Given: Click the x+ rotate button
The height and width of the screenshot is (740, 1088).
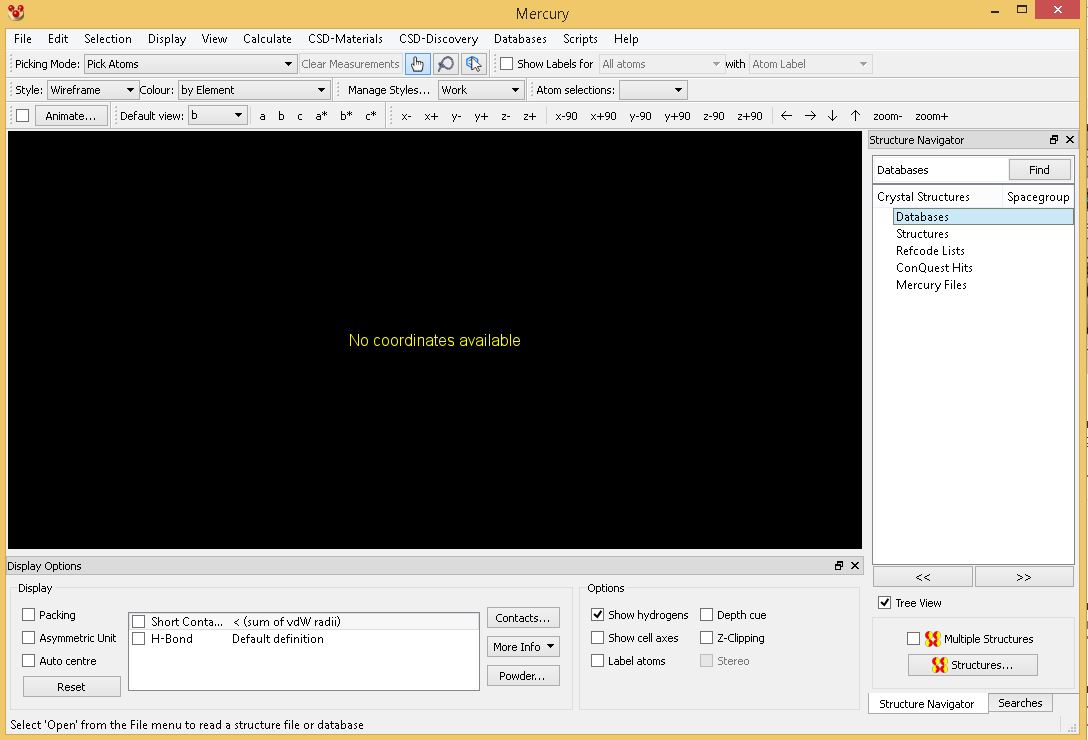Looking at the screenshot, I should (x=431, y=116).
